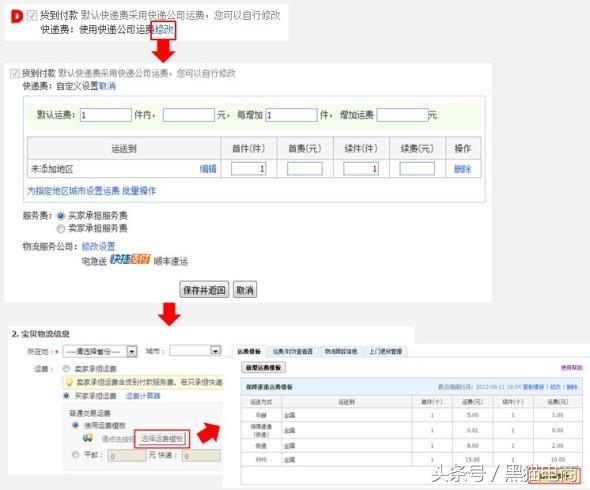Click 为指定地区城市设置运费 link
This screenshot has width=590, height=490.
[x=73, y=191]
